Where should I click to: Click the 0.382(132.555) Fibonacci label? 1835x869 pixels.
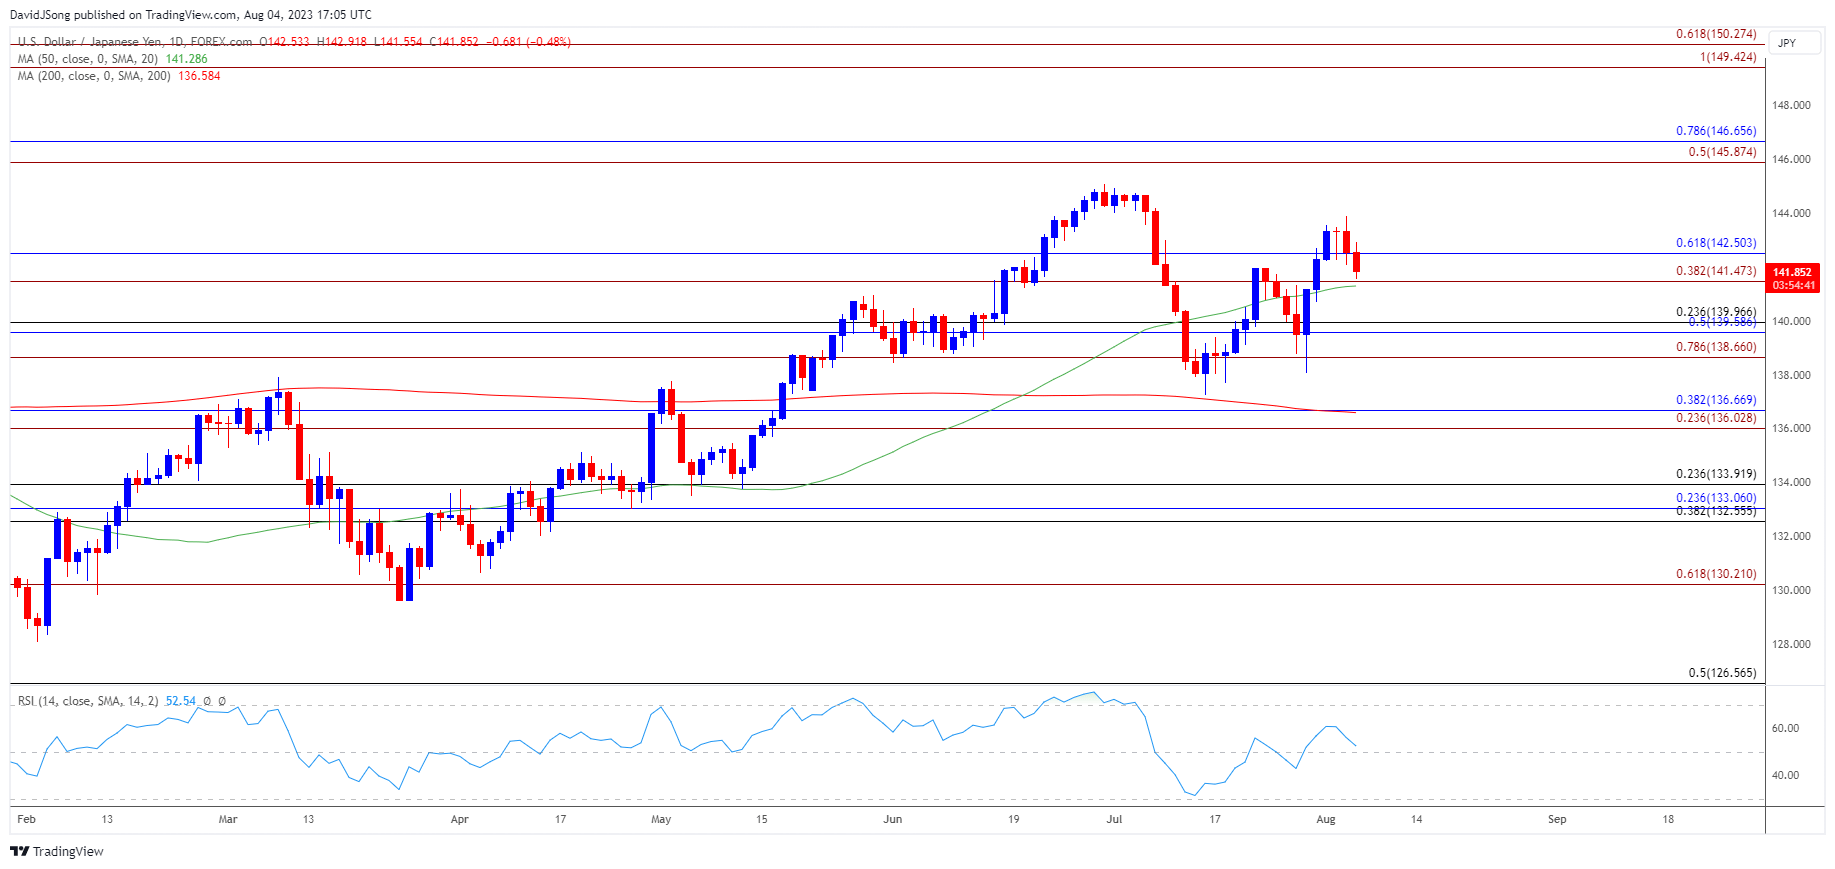(1716, 511)
